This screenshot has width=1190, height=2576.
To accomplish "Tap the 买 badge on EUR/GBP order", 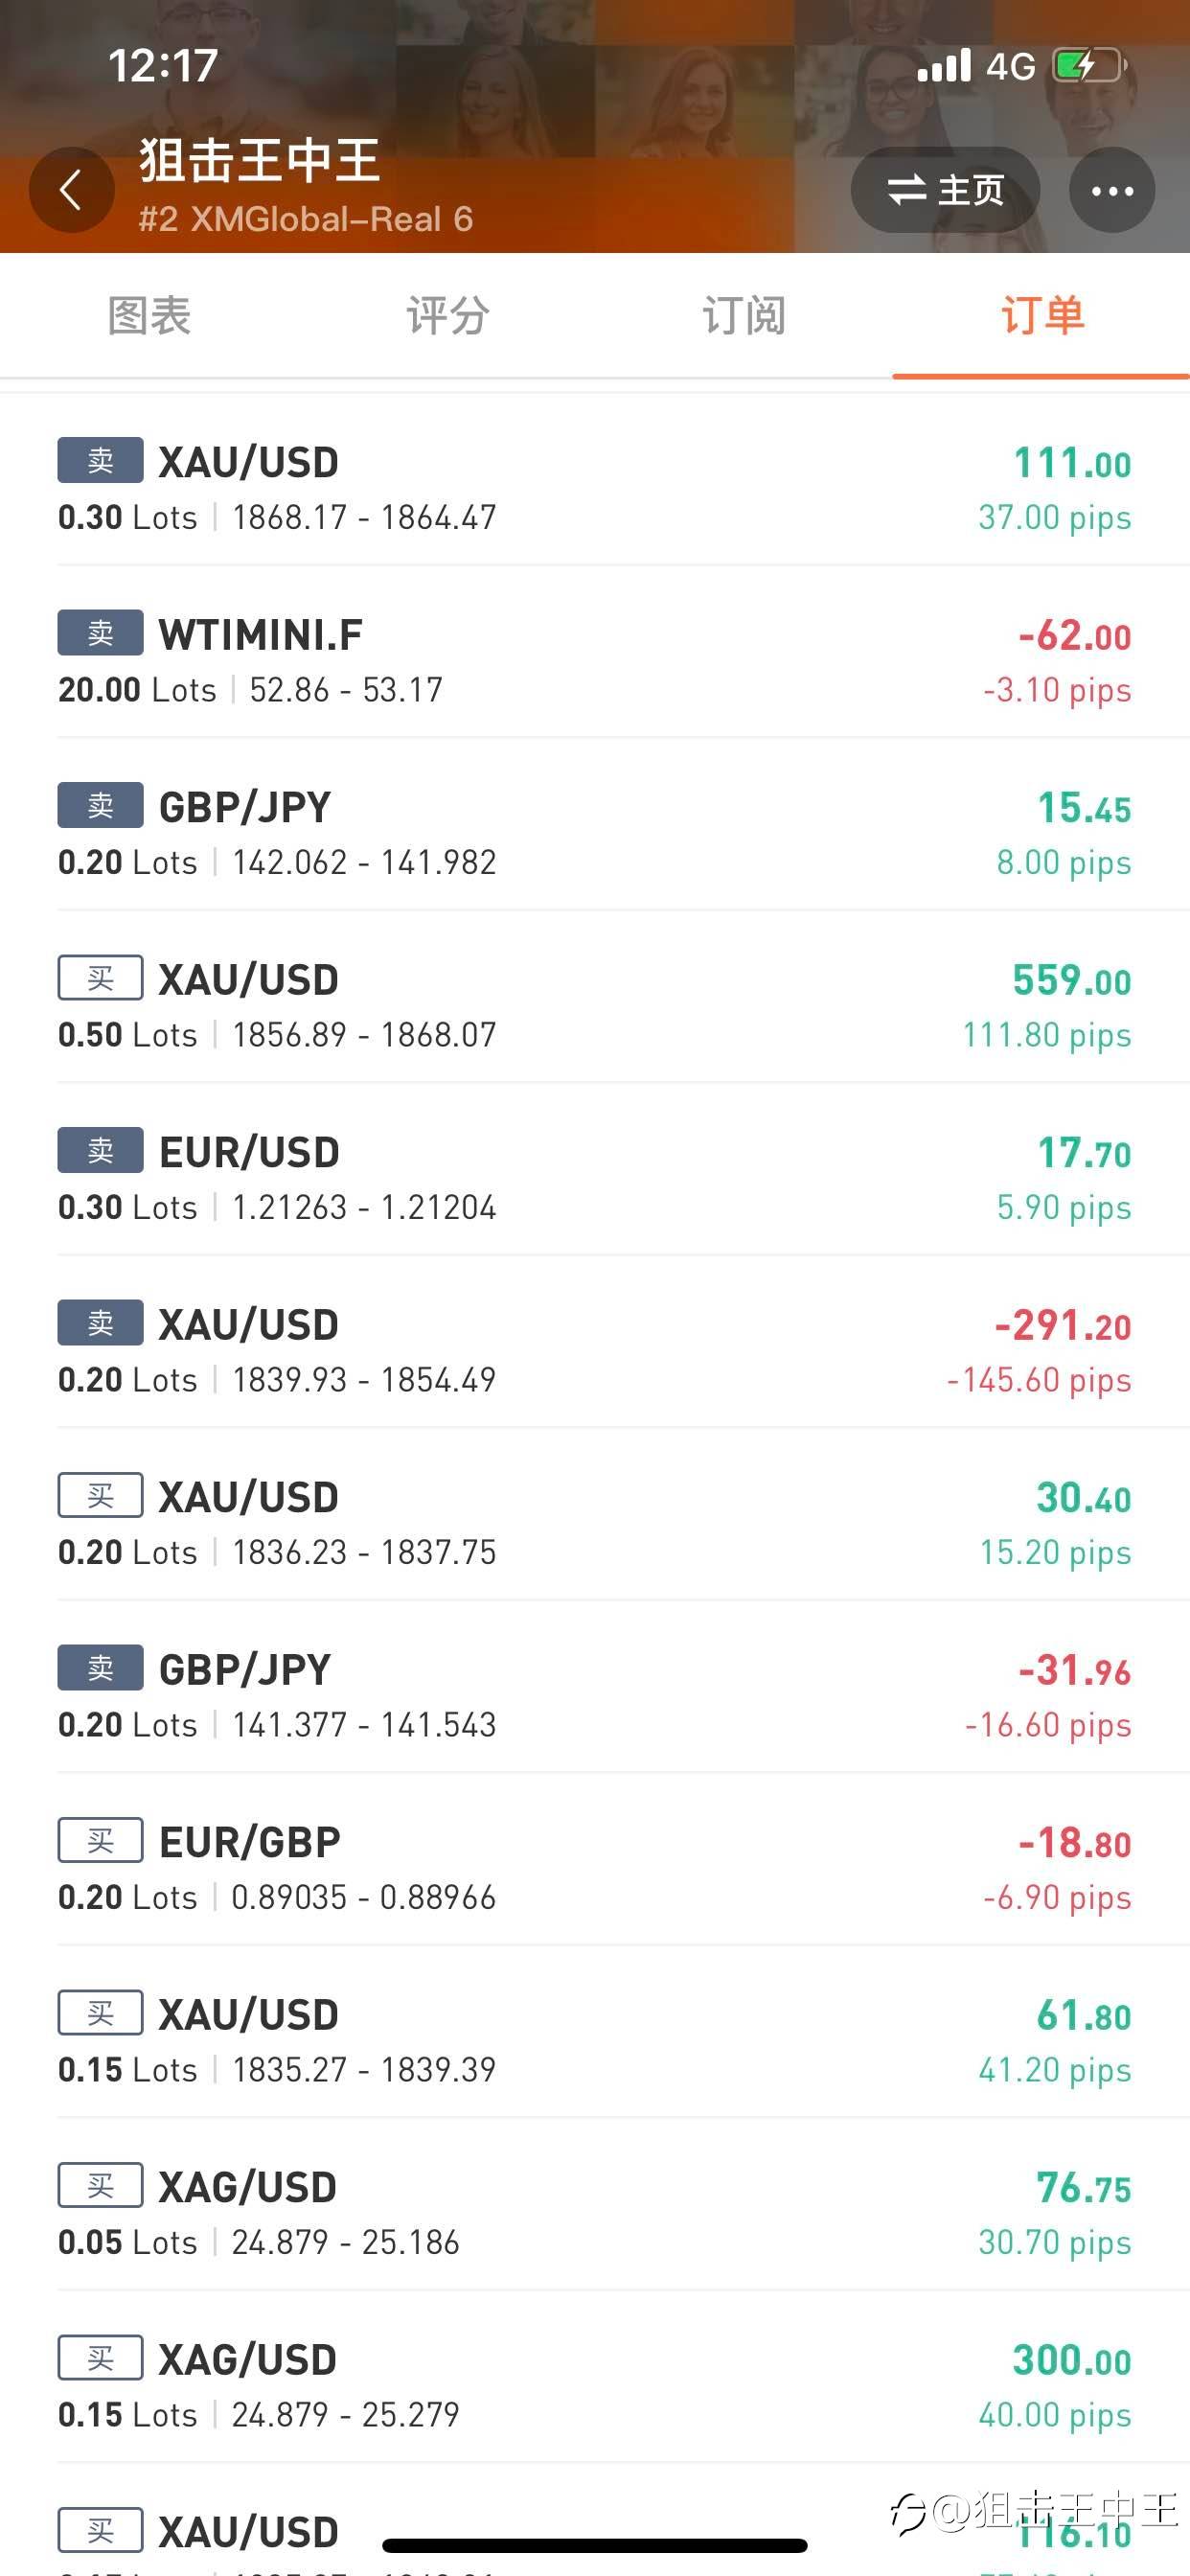I will coord(100,1841).
